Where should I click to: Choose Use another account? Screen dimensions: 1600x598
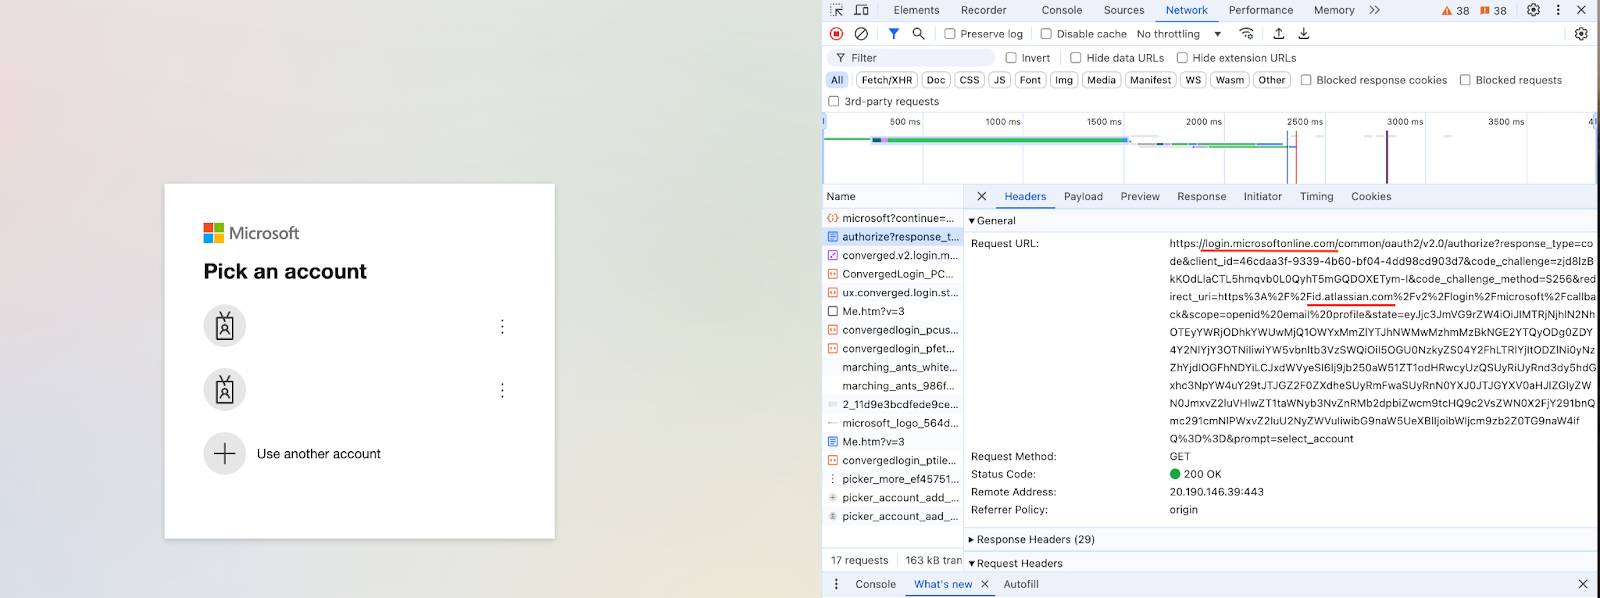click(x=319, y=454)
